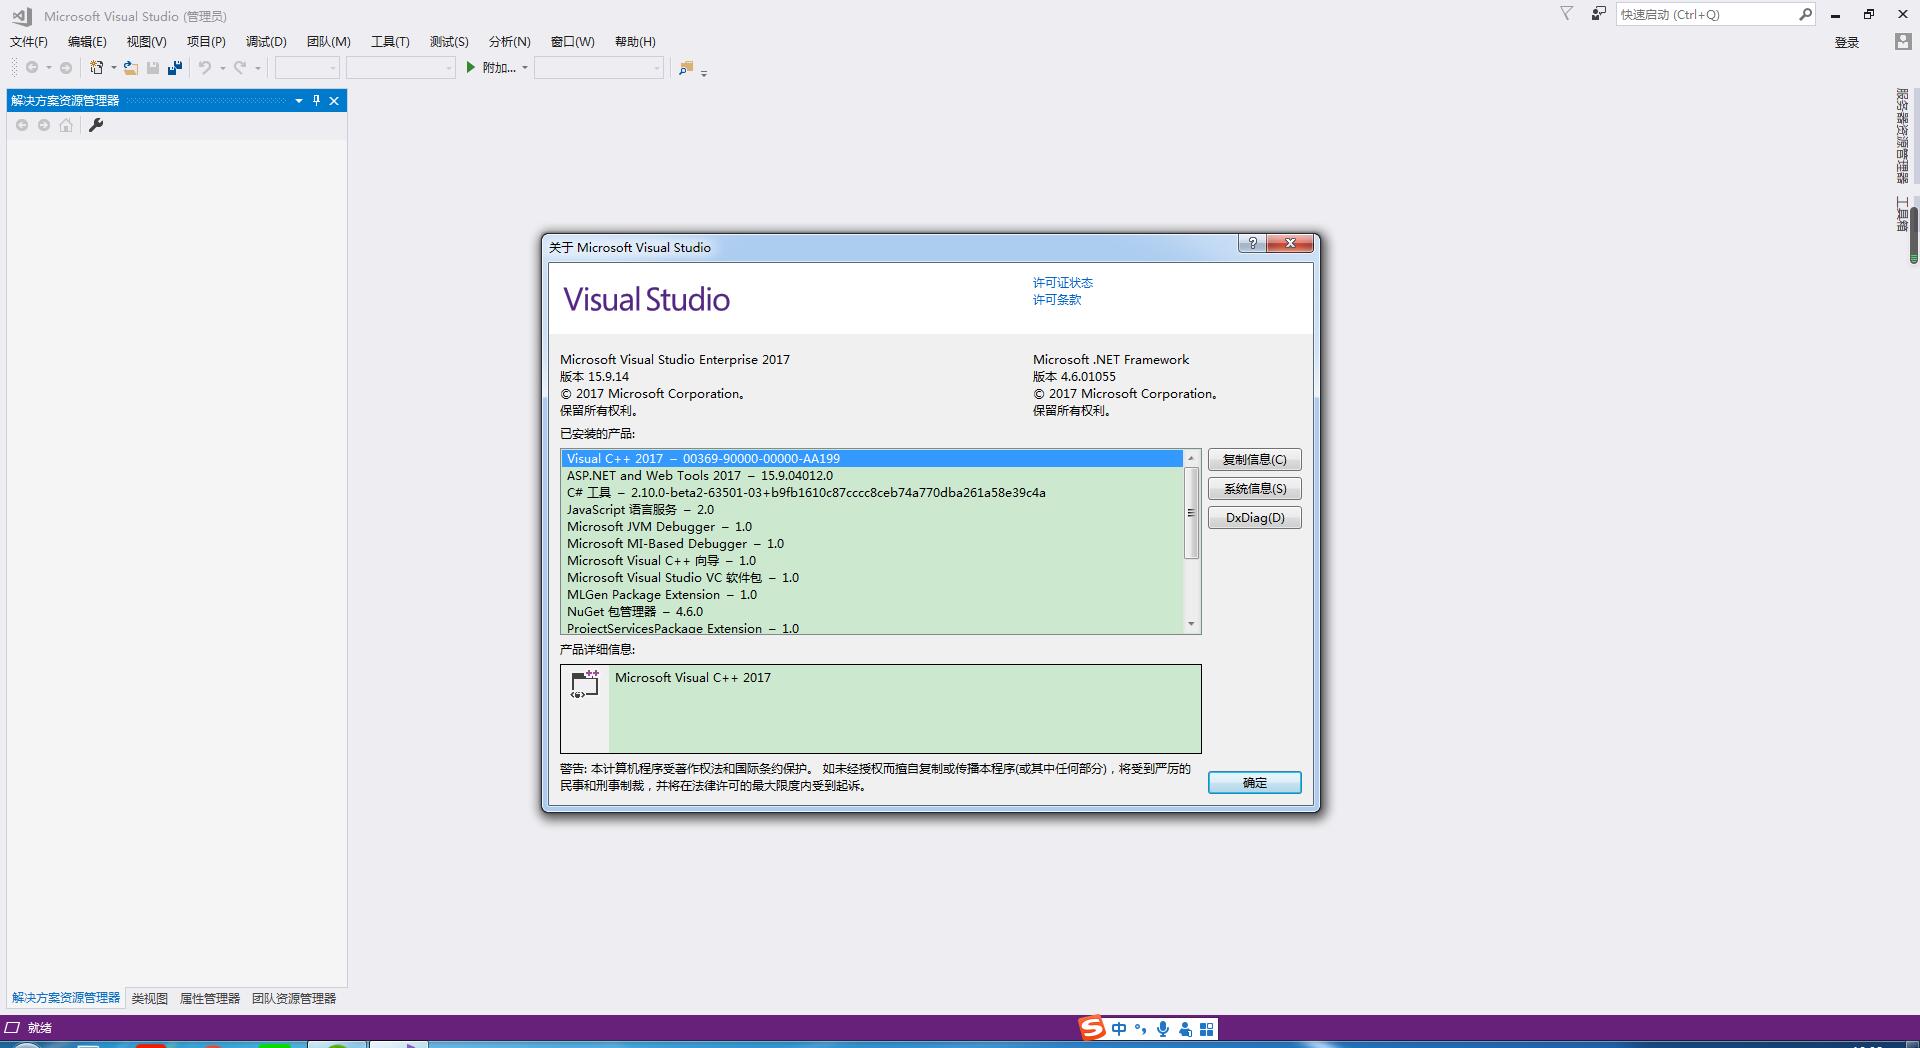
Task: Click the 复制信息(C) button
Action: [1254, 460]
